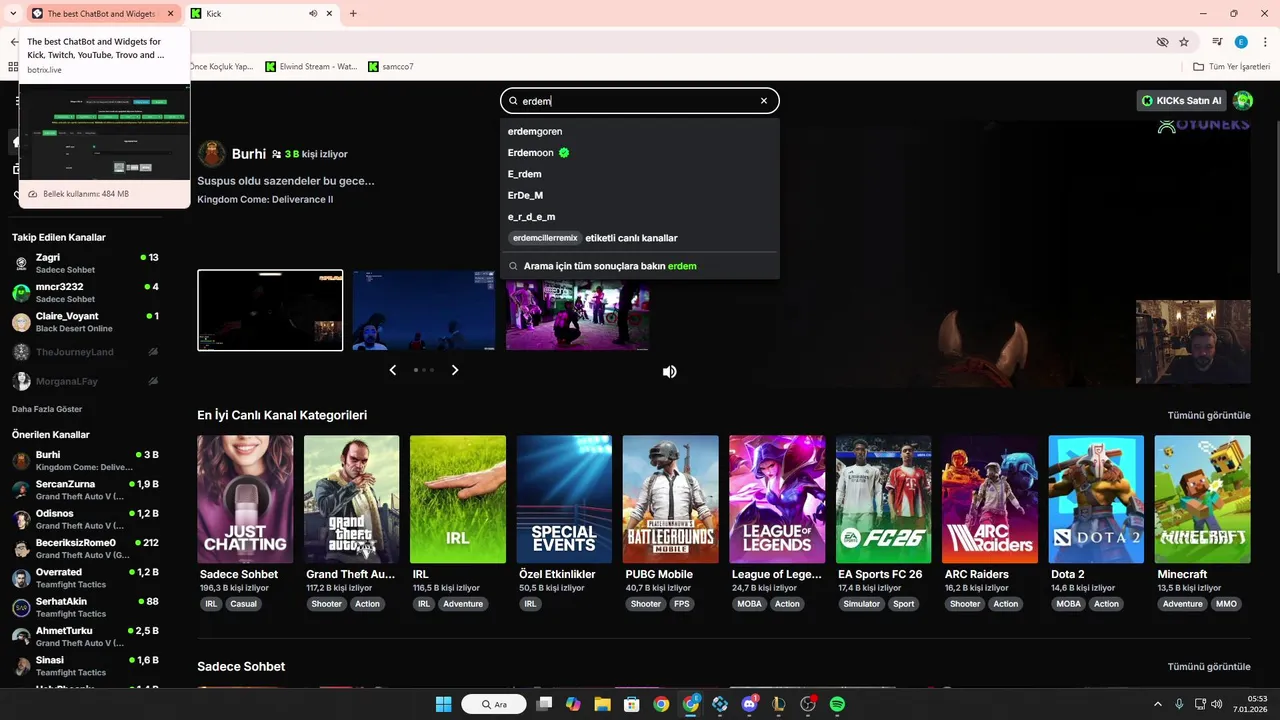The height and width of the screenshot is (720, 1280).
Task: Open Special Events category card
Action: click(x=564, y=499)
